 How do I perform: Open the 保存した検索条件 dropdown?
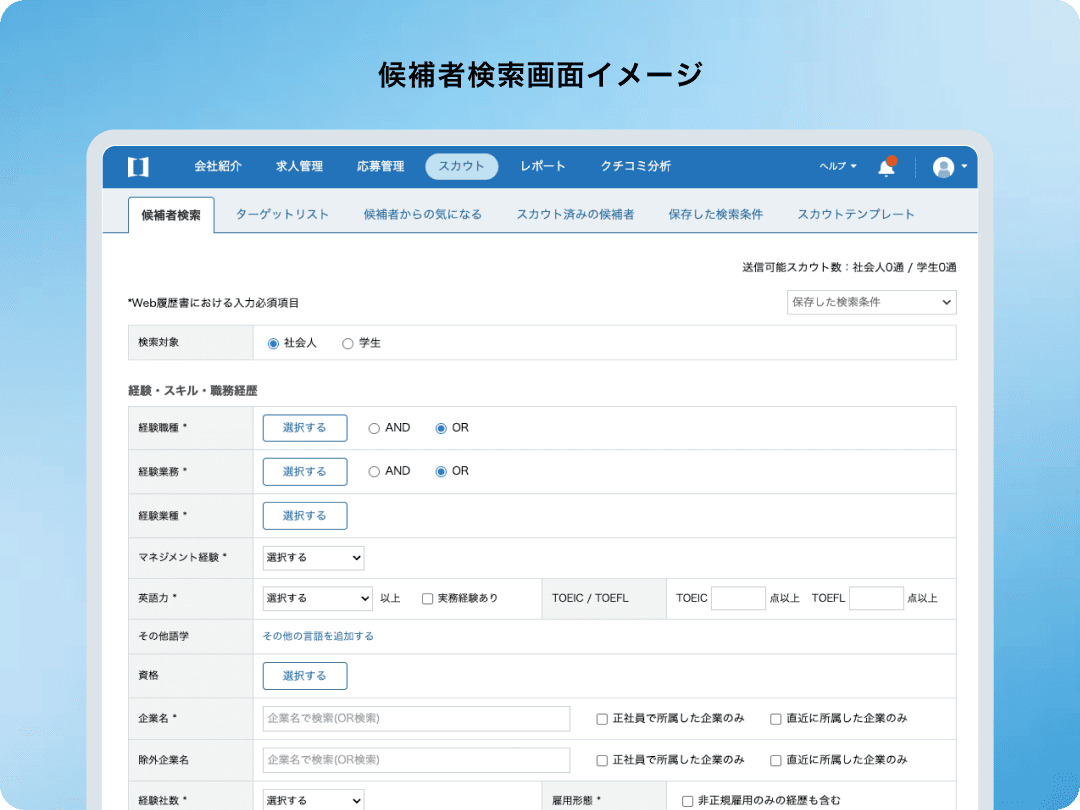coord(871,302)
